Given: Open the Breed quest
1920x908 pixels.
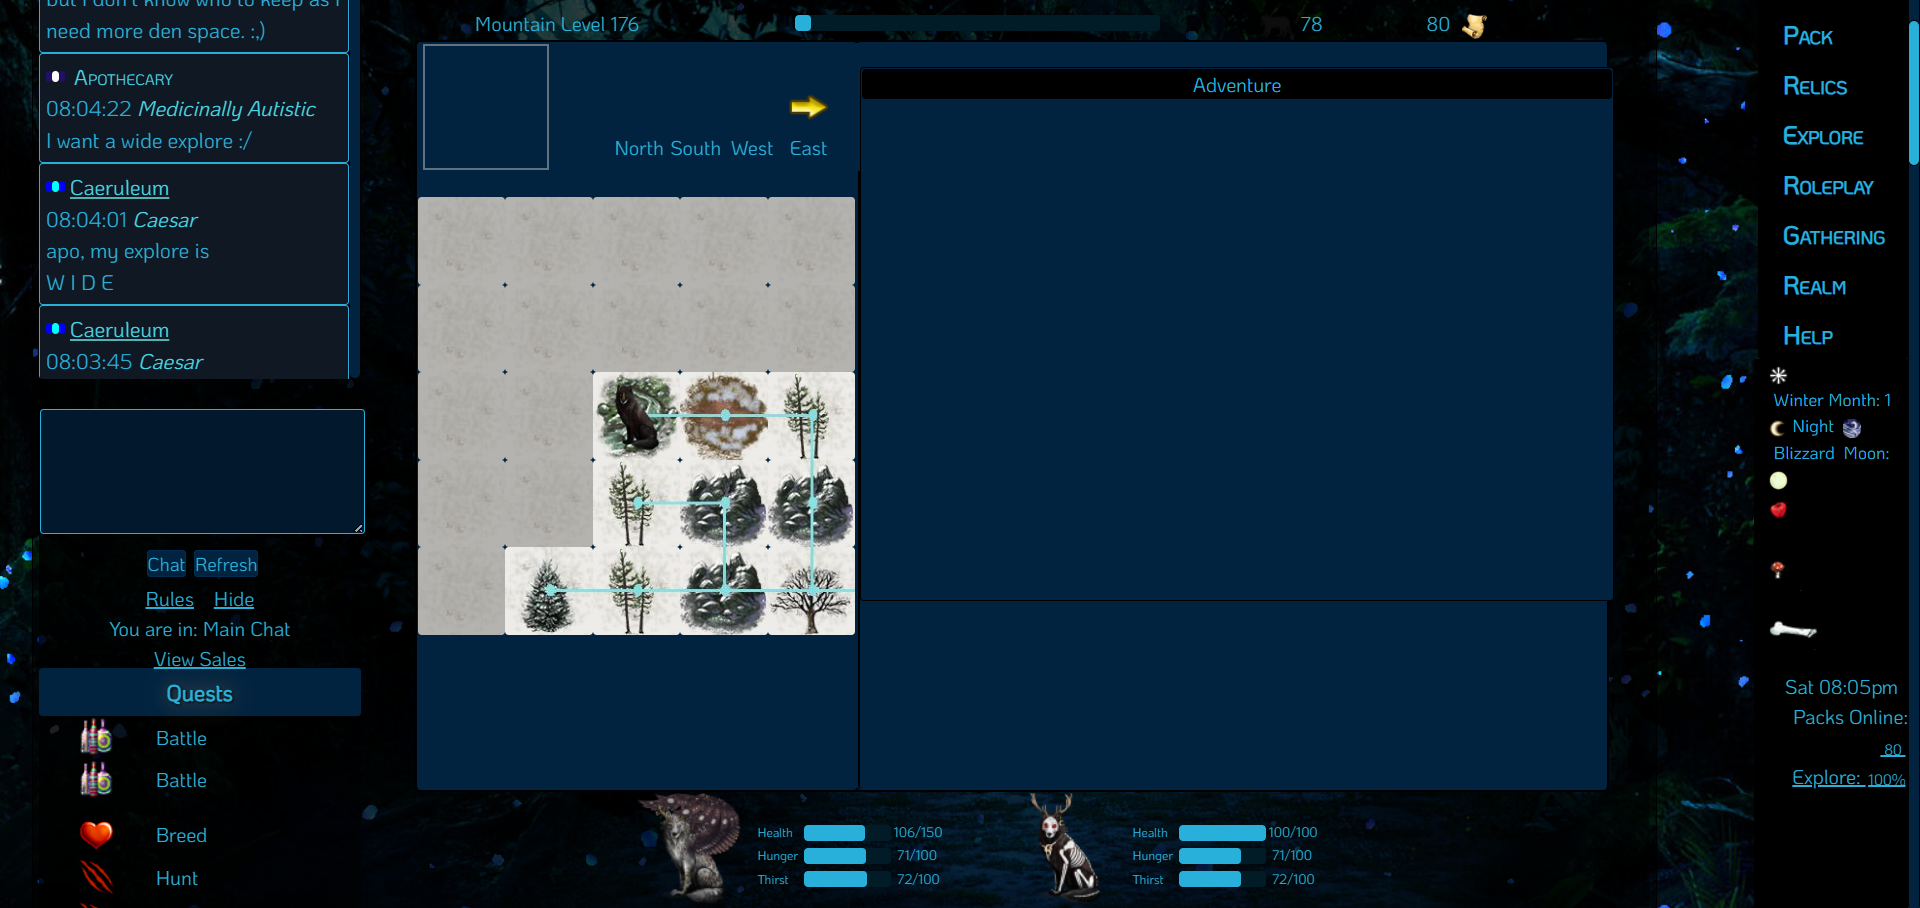Looking at the screenshot, I should coord(181,835).
